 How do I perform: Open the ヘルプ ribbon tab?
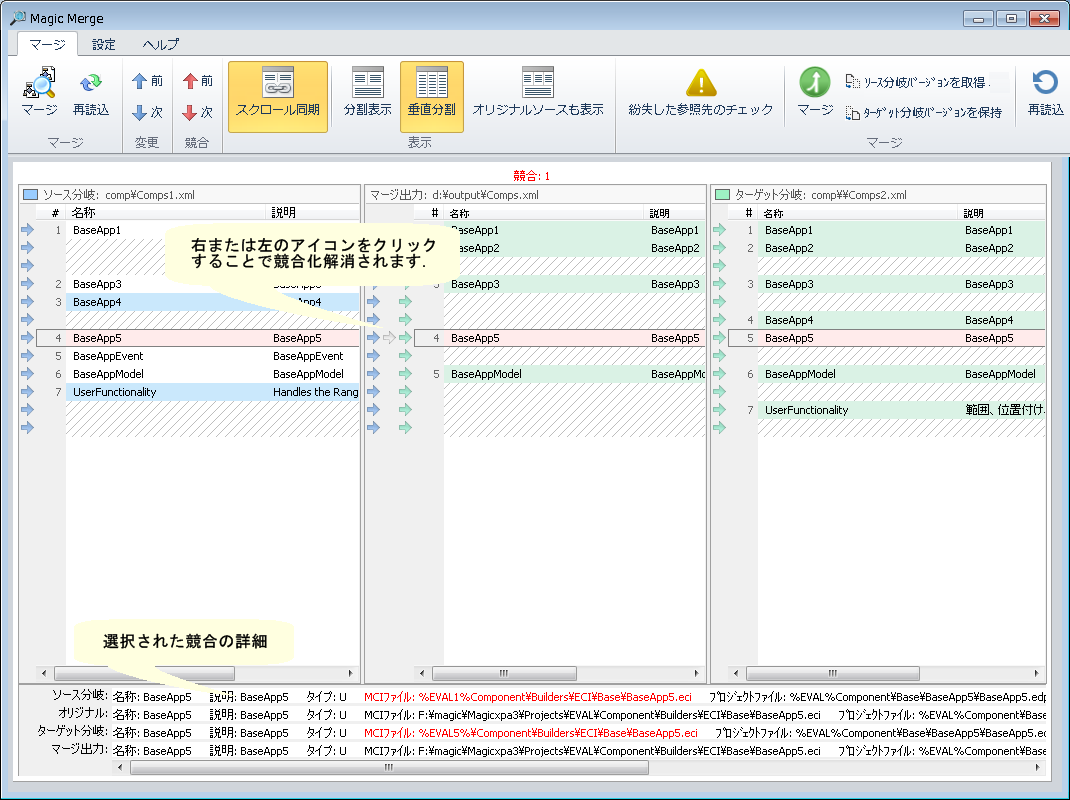(160, 44)
